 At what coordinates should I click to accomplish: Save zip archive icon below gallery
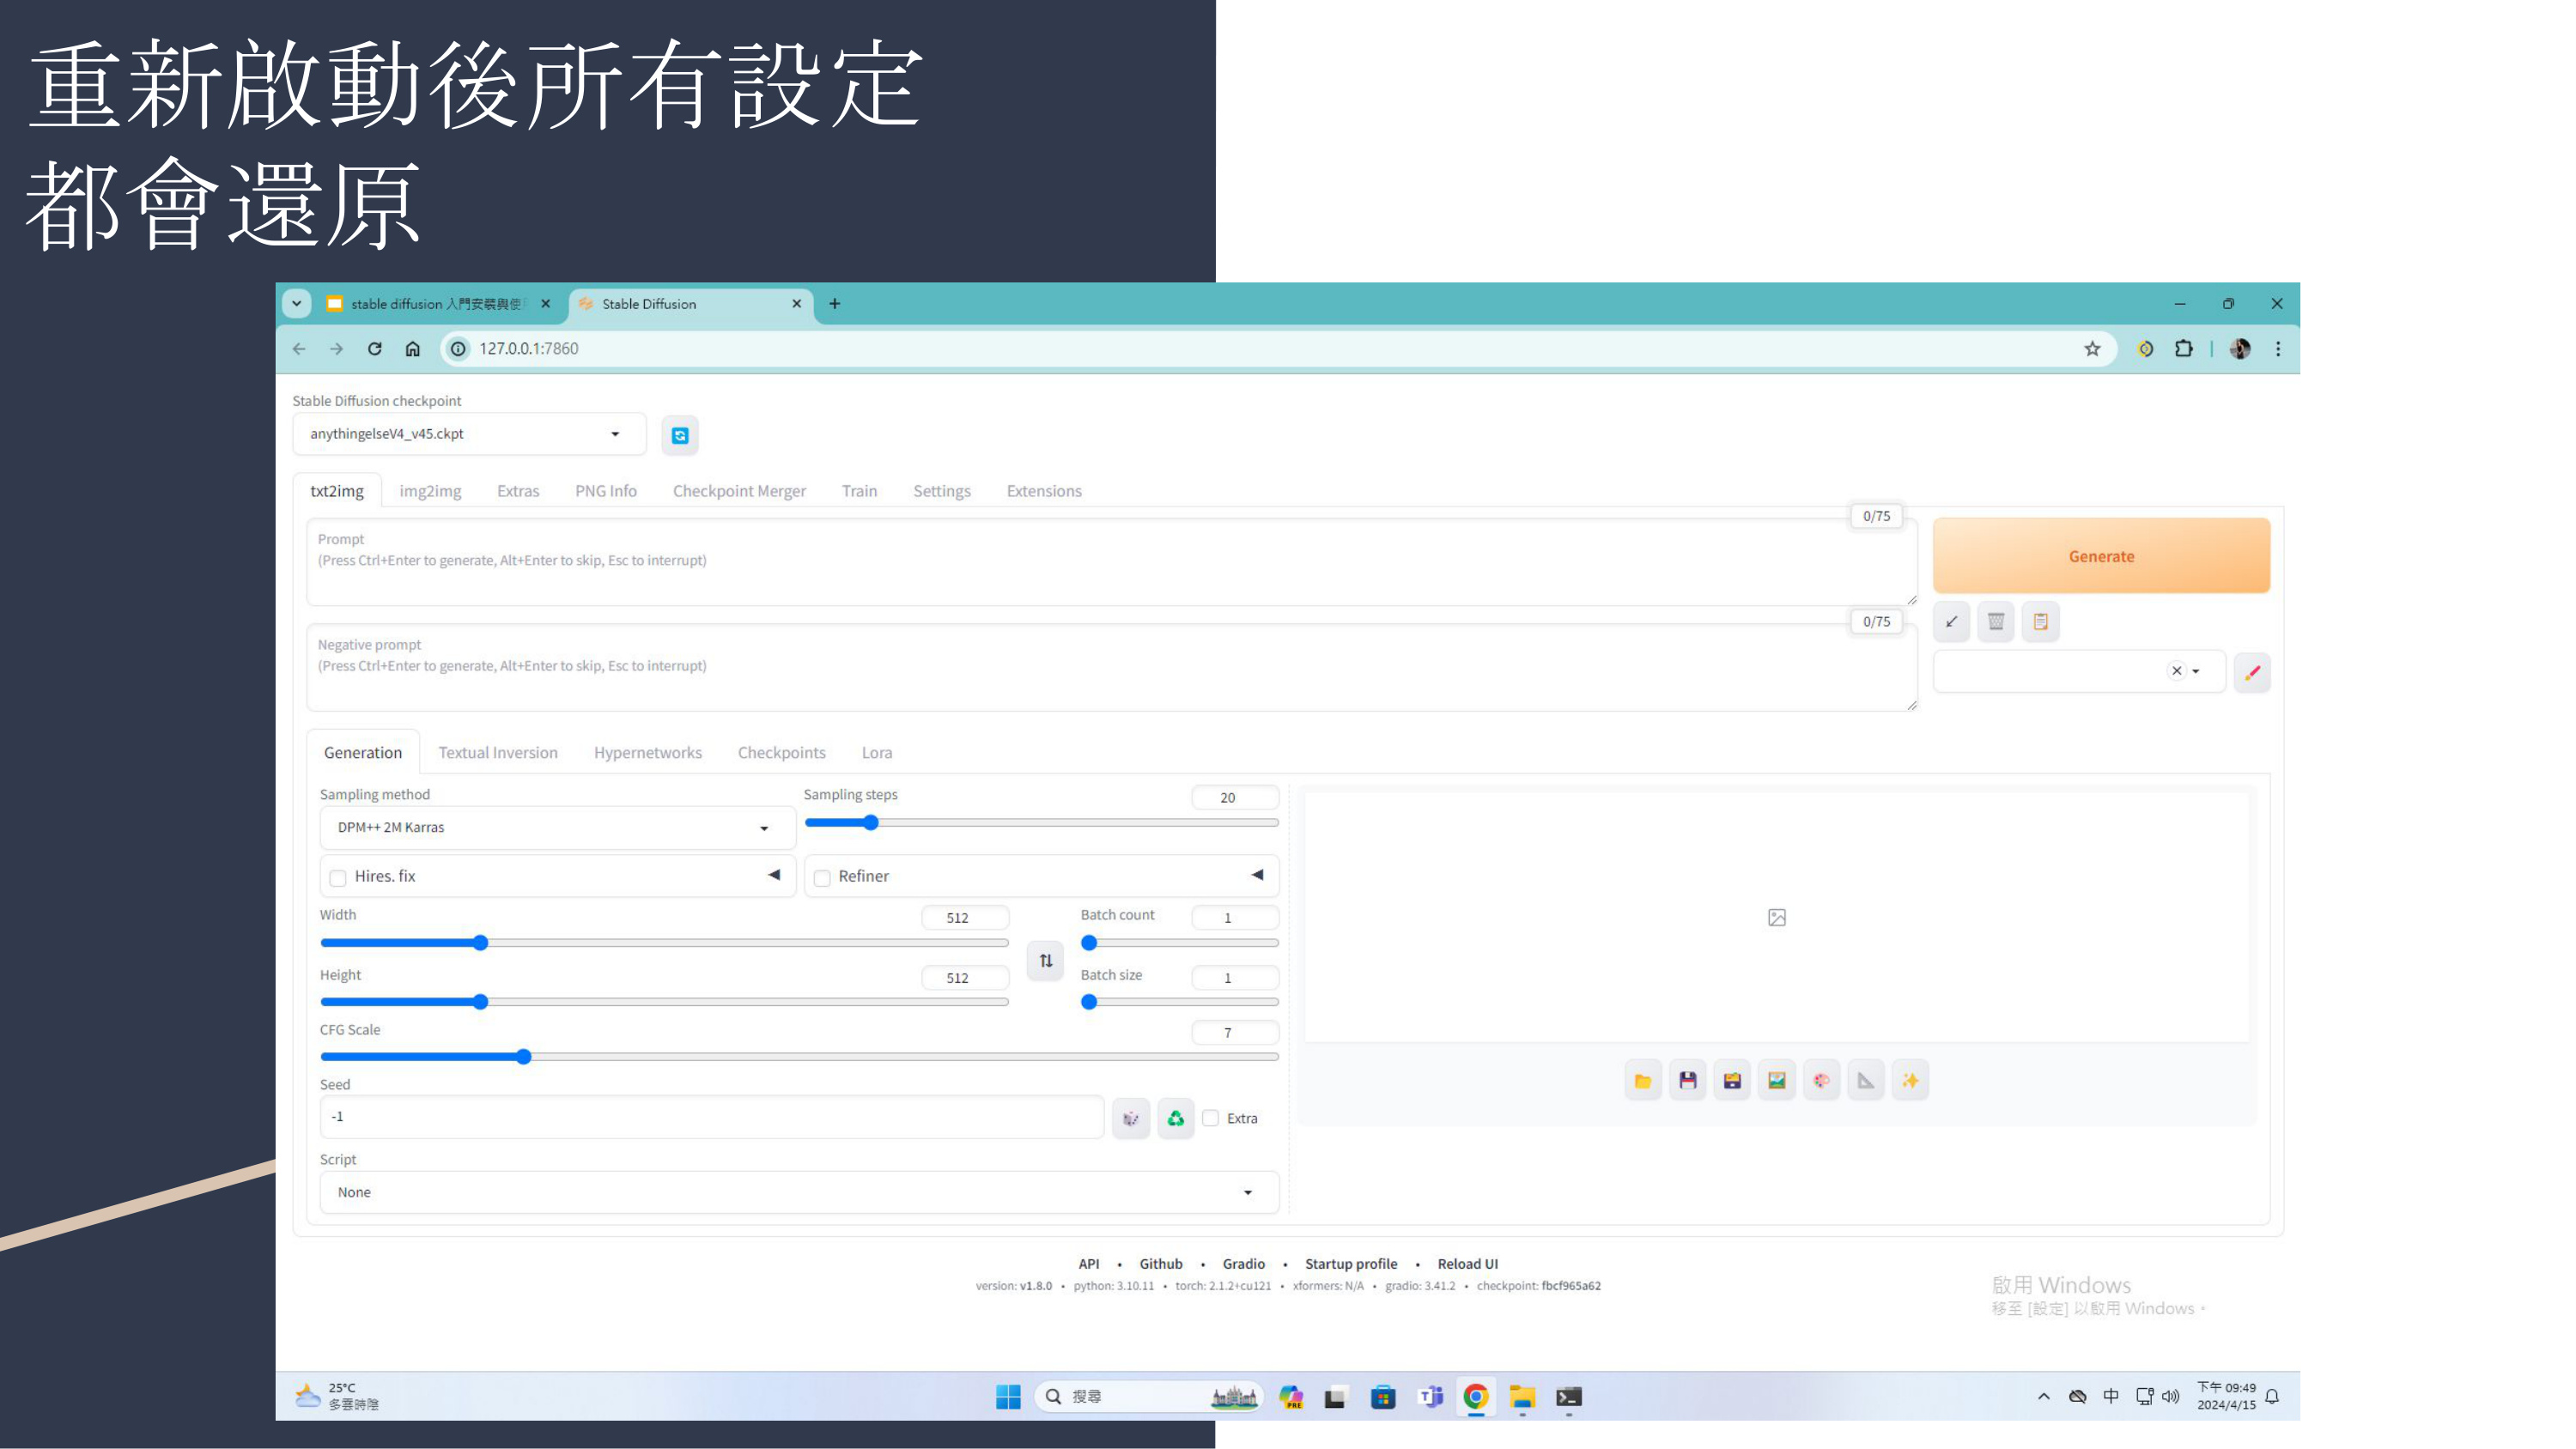[1732, 1080]
